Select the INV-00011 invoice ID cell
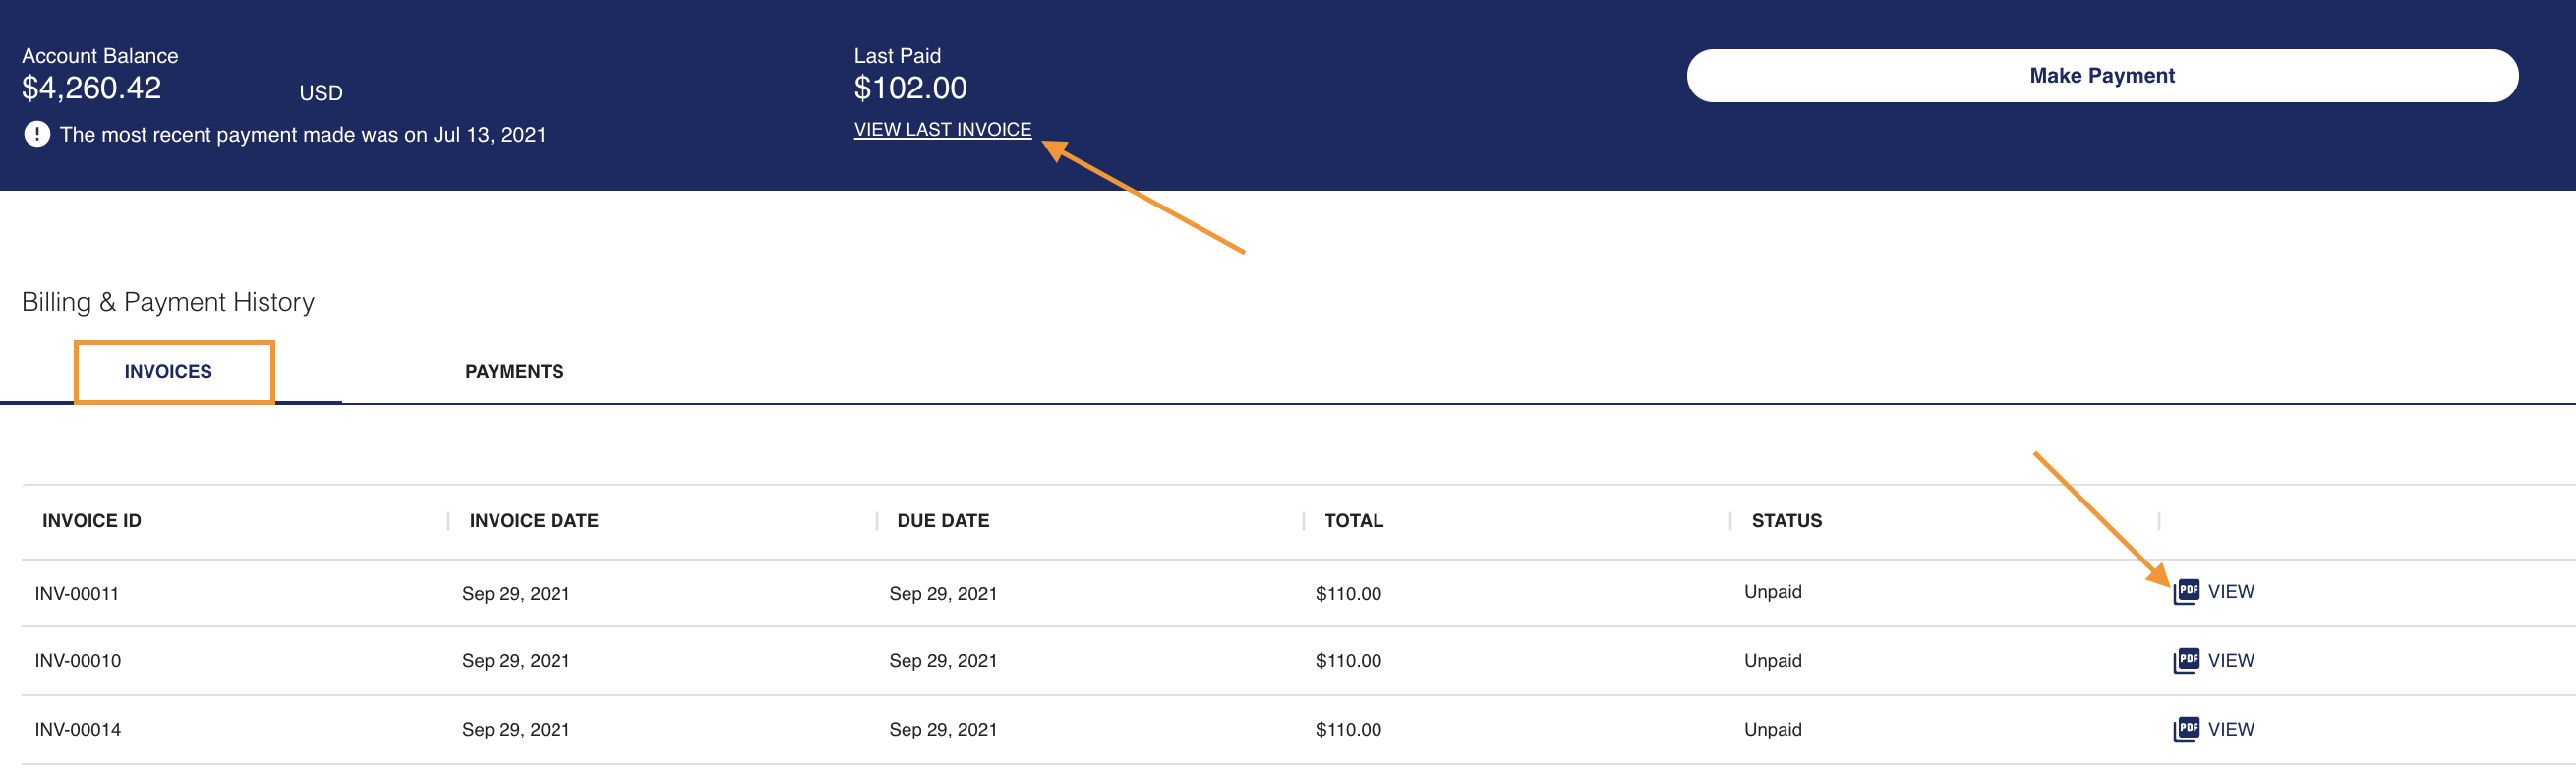Viewport: 2576px width, 768px height. 77,594
